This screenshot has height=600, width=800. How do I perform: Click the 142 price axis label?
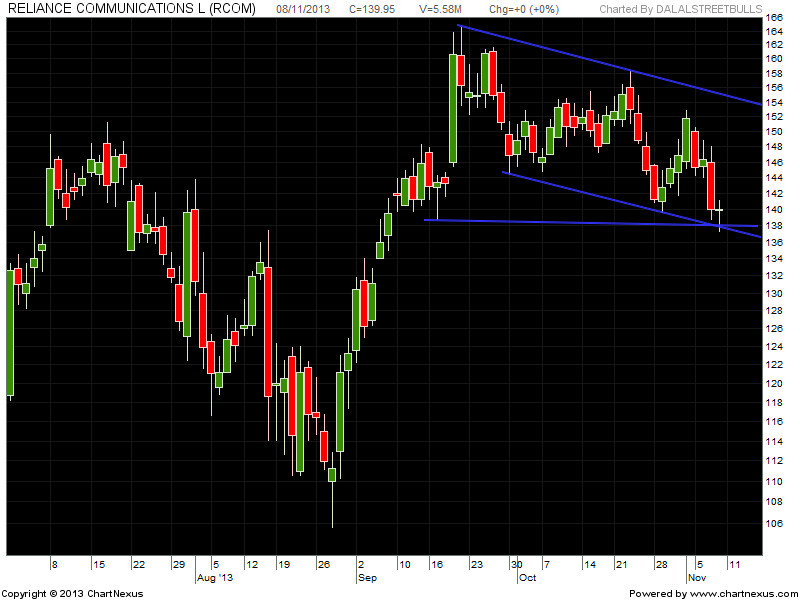click(x=774, y=194)
